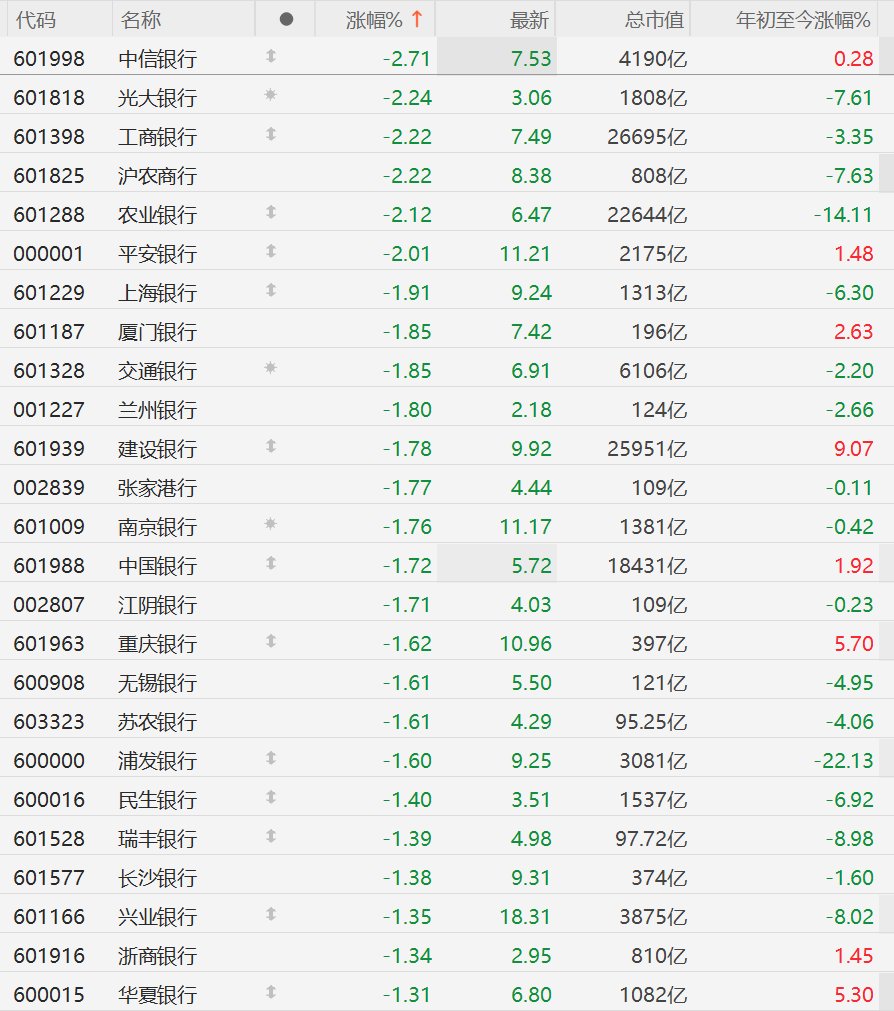Screen dimensions: 894x1011
Task: Click marker icon in 上海银行 row
Action: [271, 290]
